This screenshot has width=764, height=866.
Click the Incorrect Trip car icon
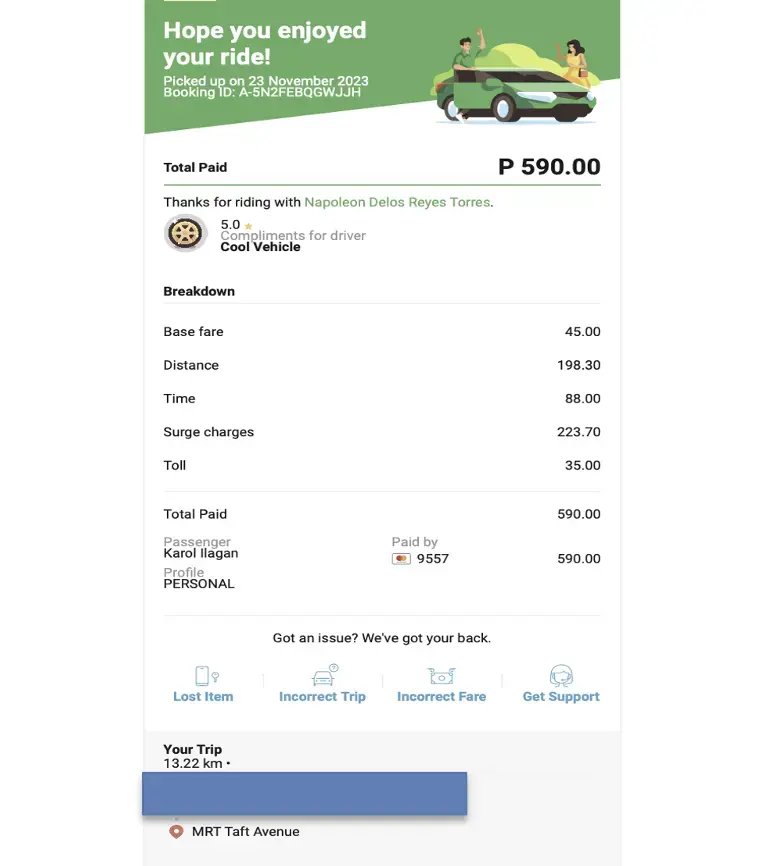click(324, 675)
